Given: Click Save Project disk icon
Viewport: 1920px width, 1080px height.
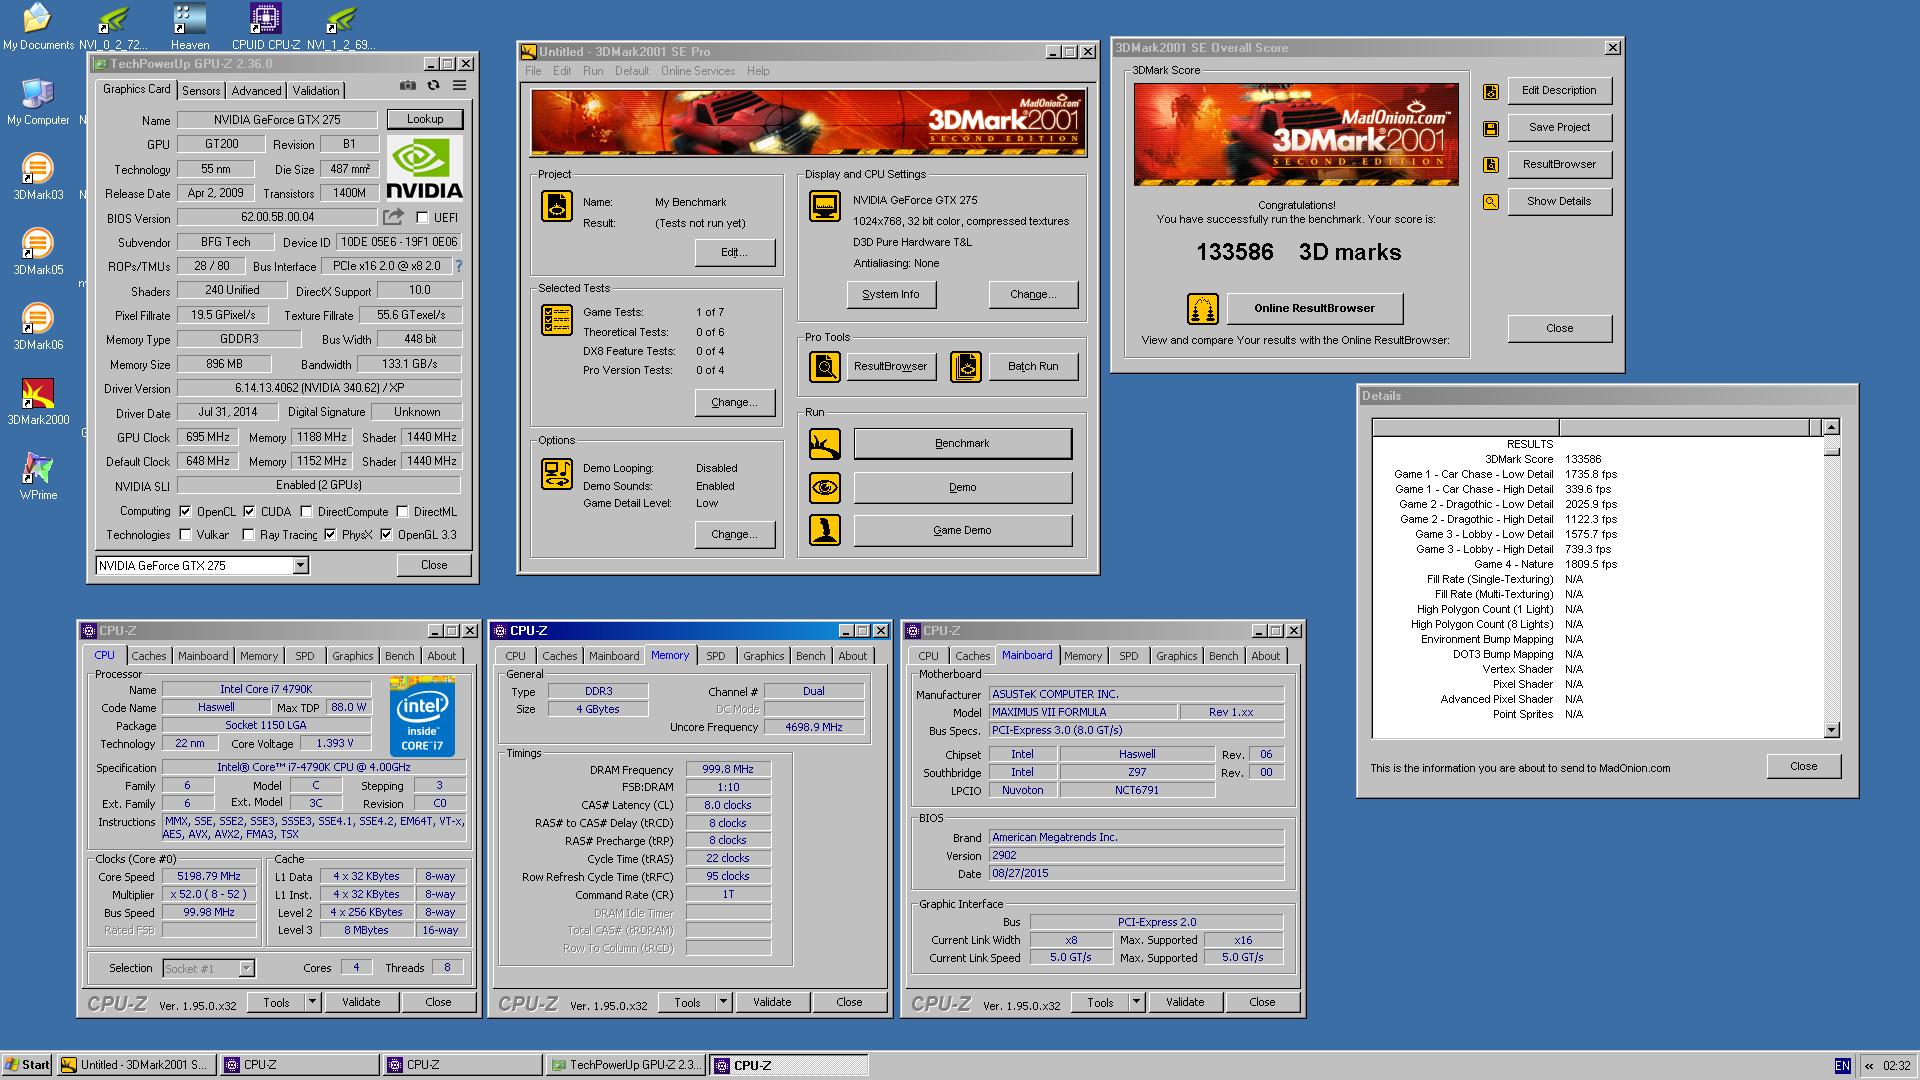Looking at the screenshot, I should point(1491,129).
